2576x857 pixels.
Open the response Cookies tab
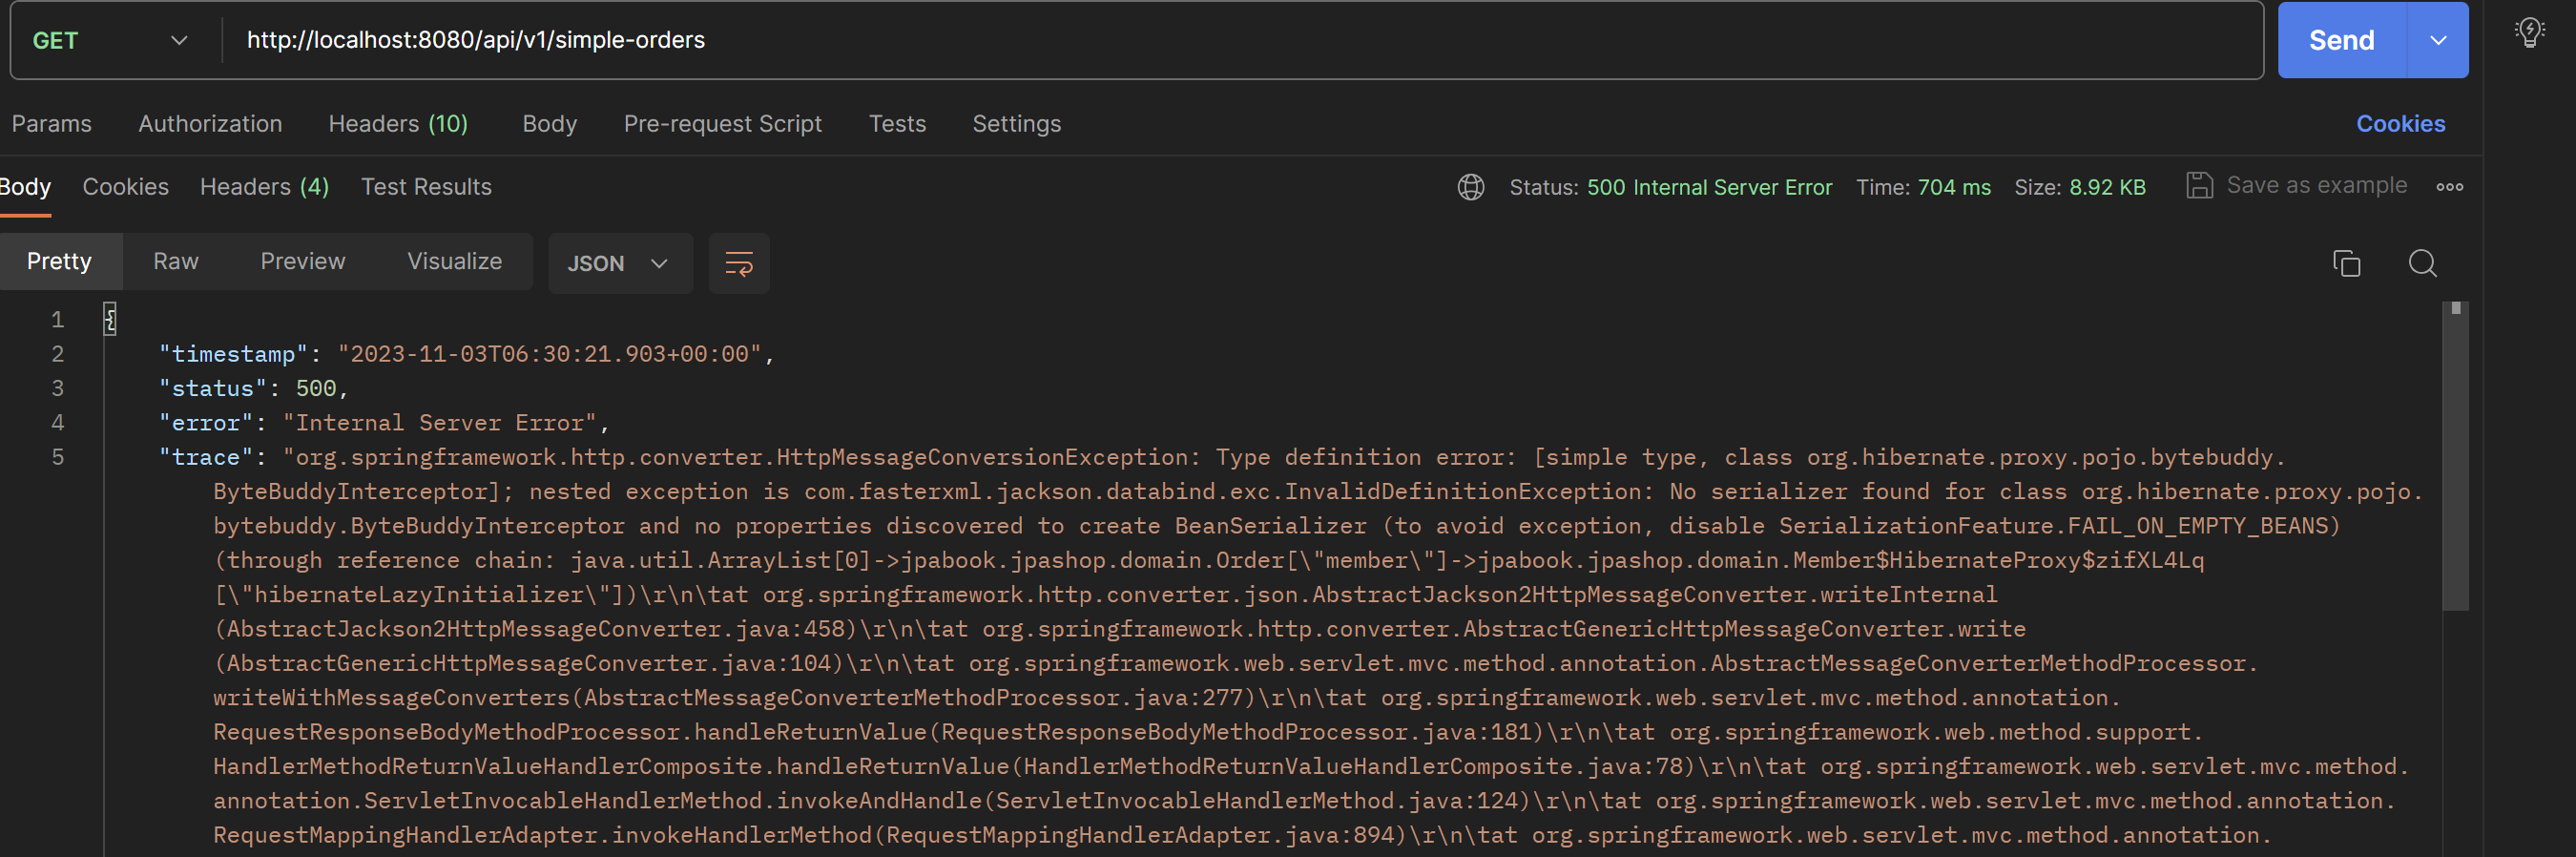125,187
